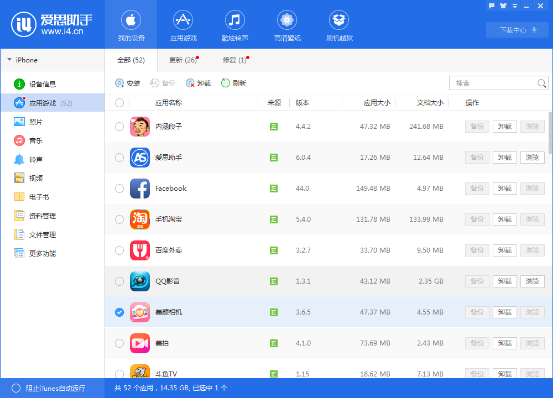This screenshot has height=399, width=553.
Task: Collapse the iPhone device tree arrow
Action: tap(9, 60)
